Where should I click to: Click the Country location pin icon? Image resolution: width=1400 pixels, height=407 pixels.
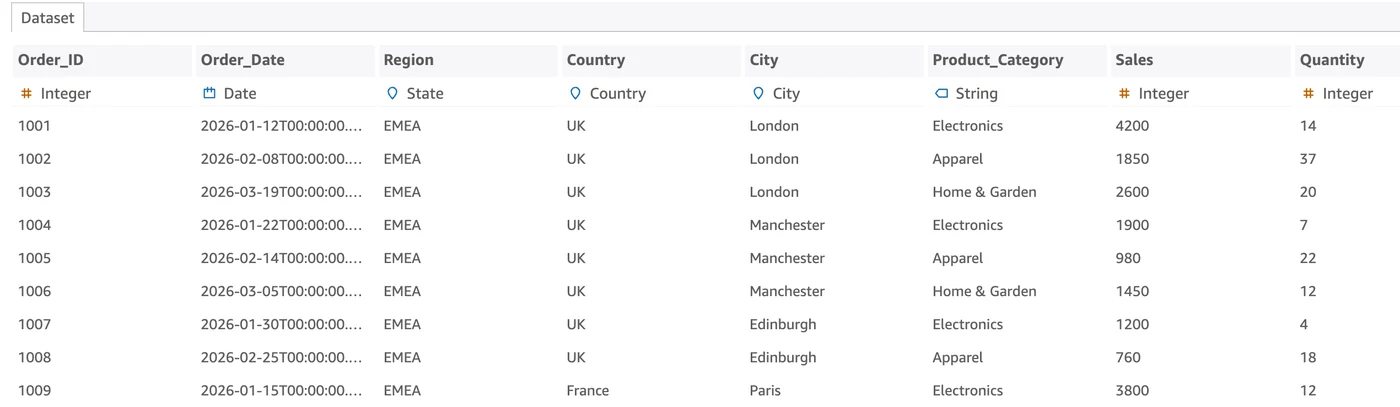pyautogui.click(x=575, y=93)
